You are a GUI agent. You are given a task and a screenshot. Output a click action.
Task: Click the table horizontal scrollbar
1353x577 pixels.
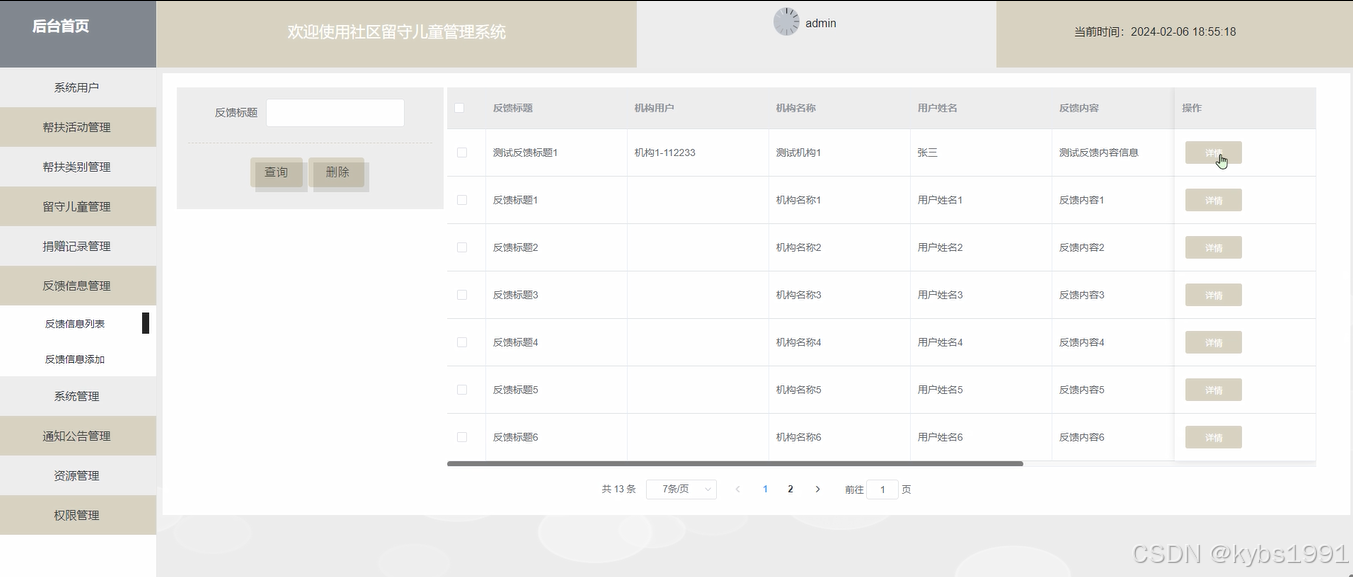(x=735, y=464)
